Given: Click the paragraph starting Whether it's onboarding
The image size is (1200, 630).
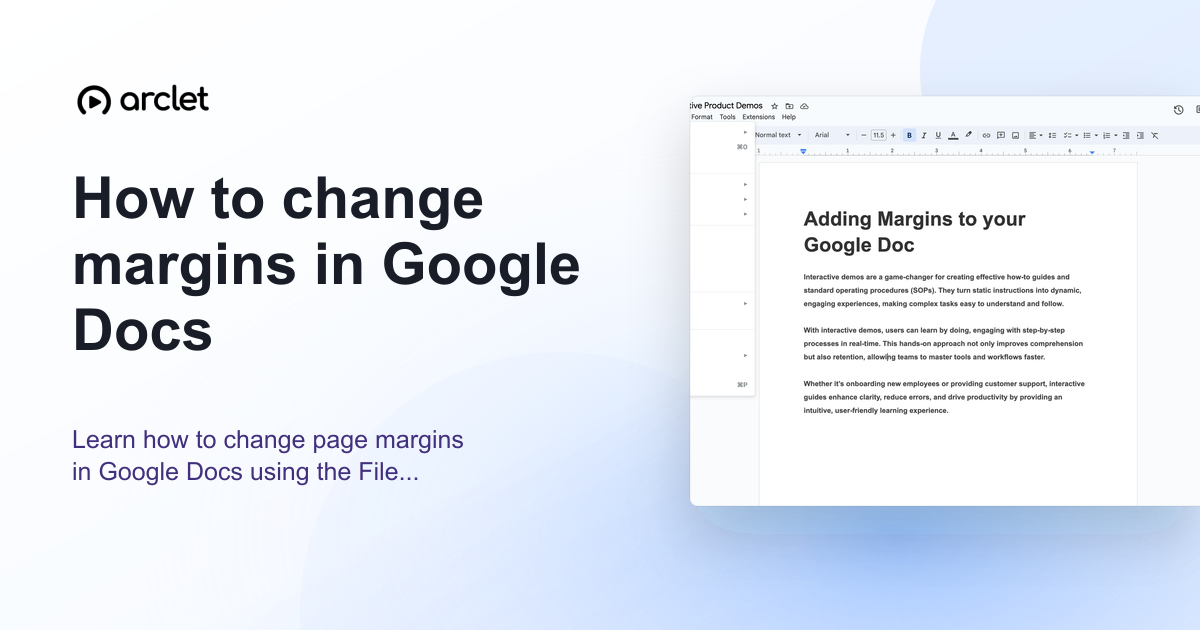Looking at the screenshot, I should [944, 397].
